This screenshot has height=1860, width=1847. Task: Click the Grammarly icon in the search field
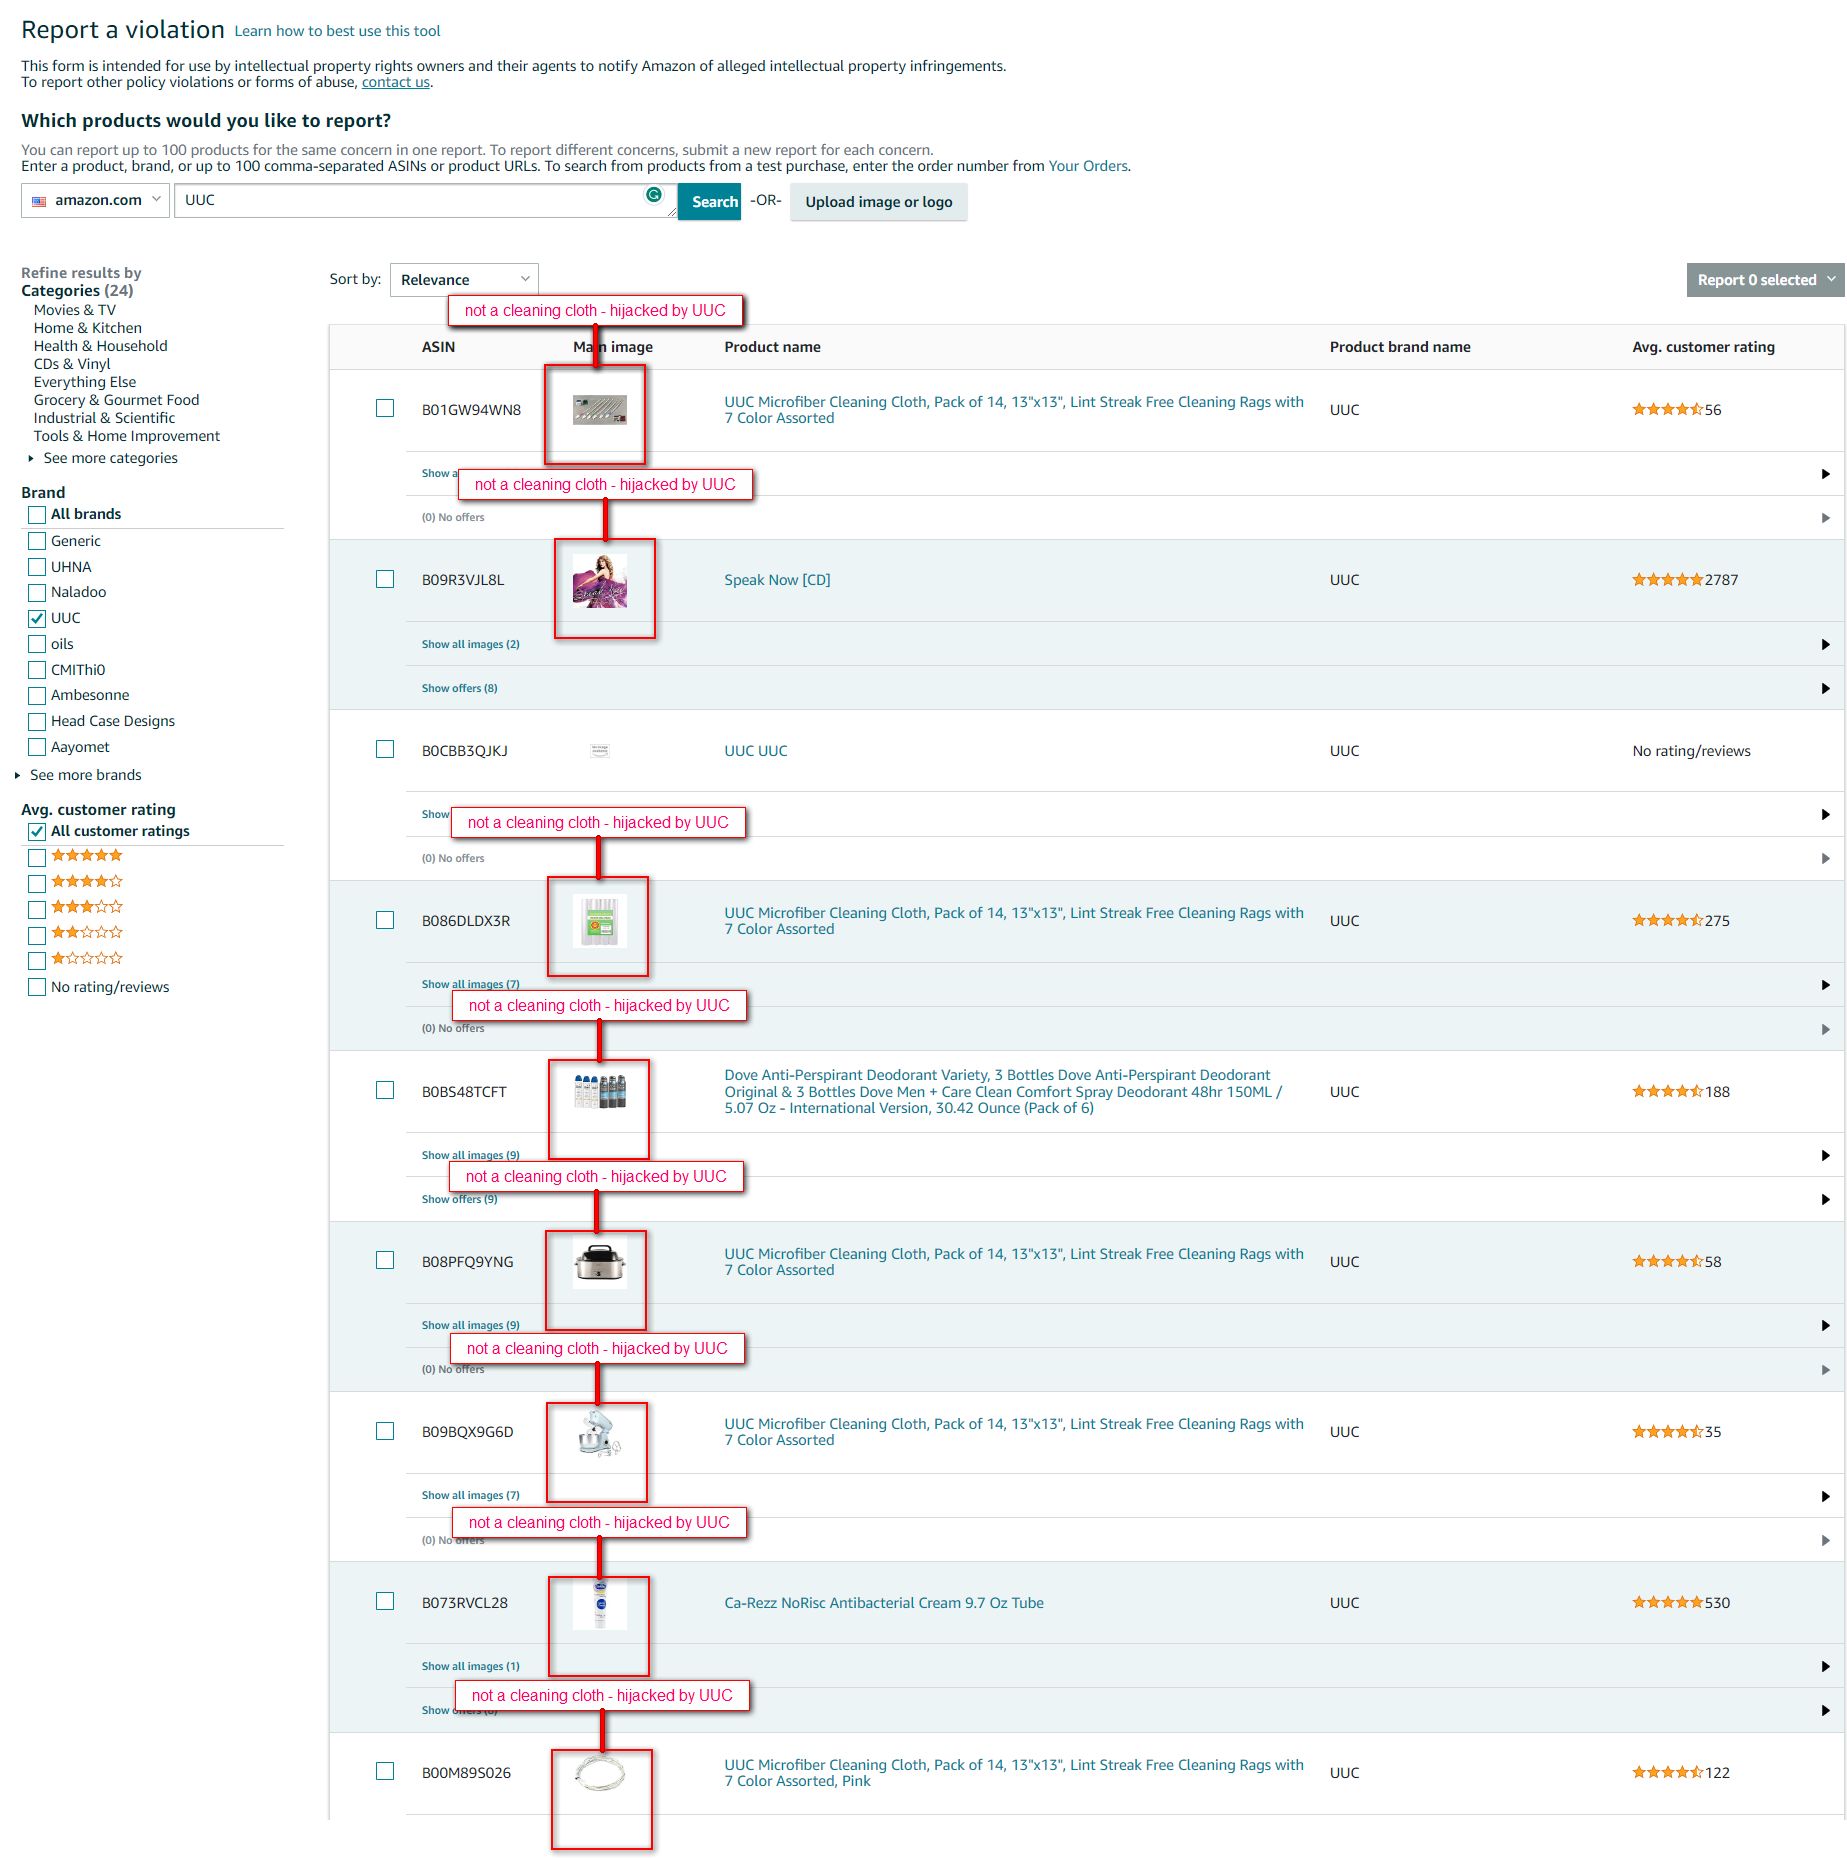click(x=654, y=195)
